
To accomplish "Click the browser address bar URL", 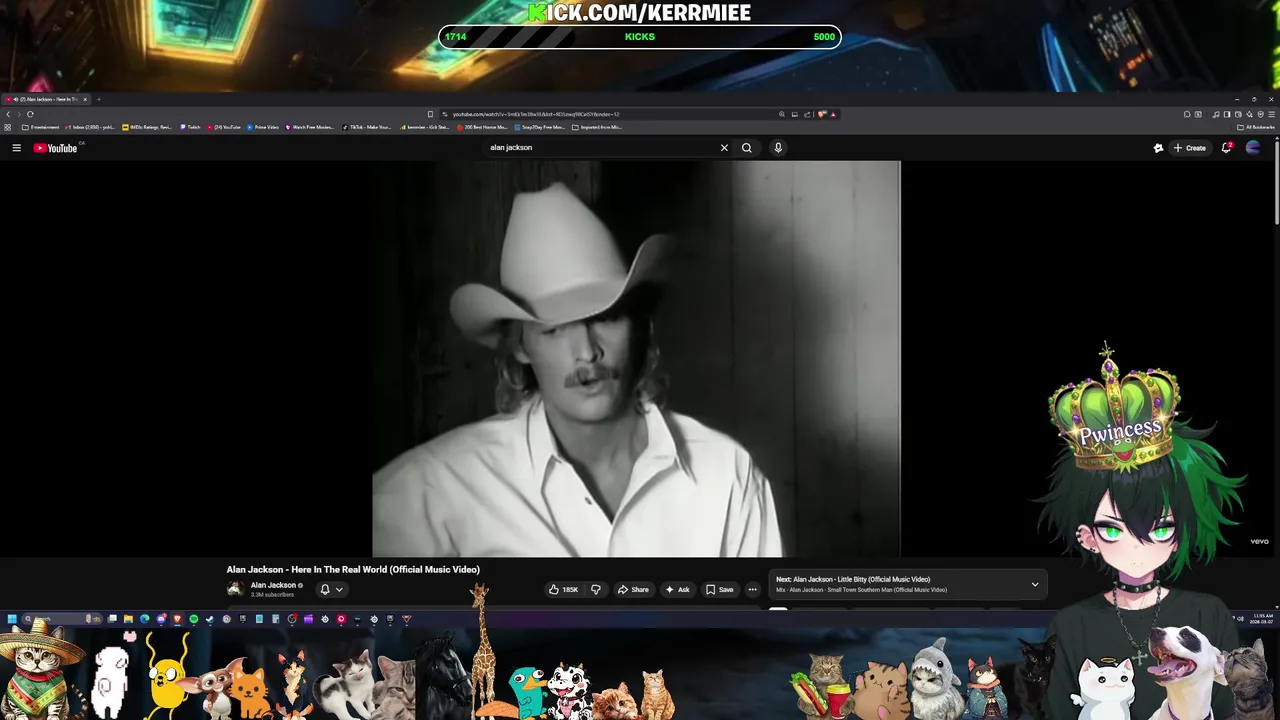I will tap(536, 114).
